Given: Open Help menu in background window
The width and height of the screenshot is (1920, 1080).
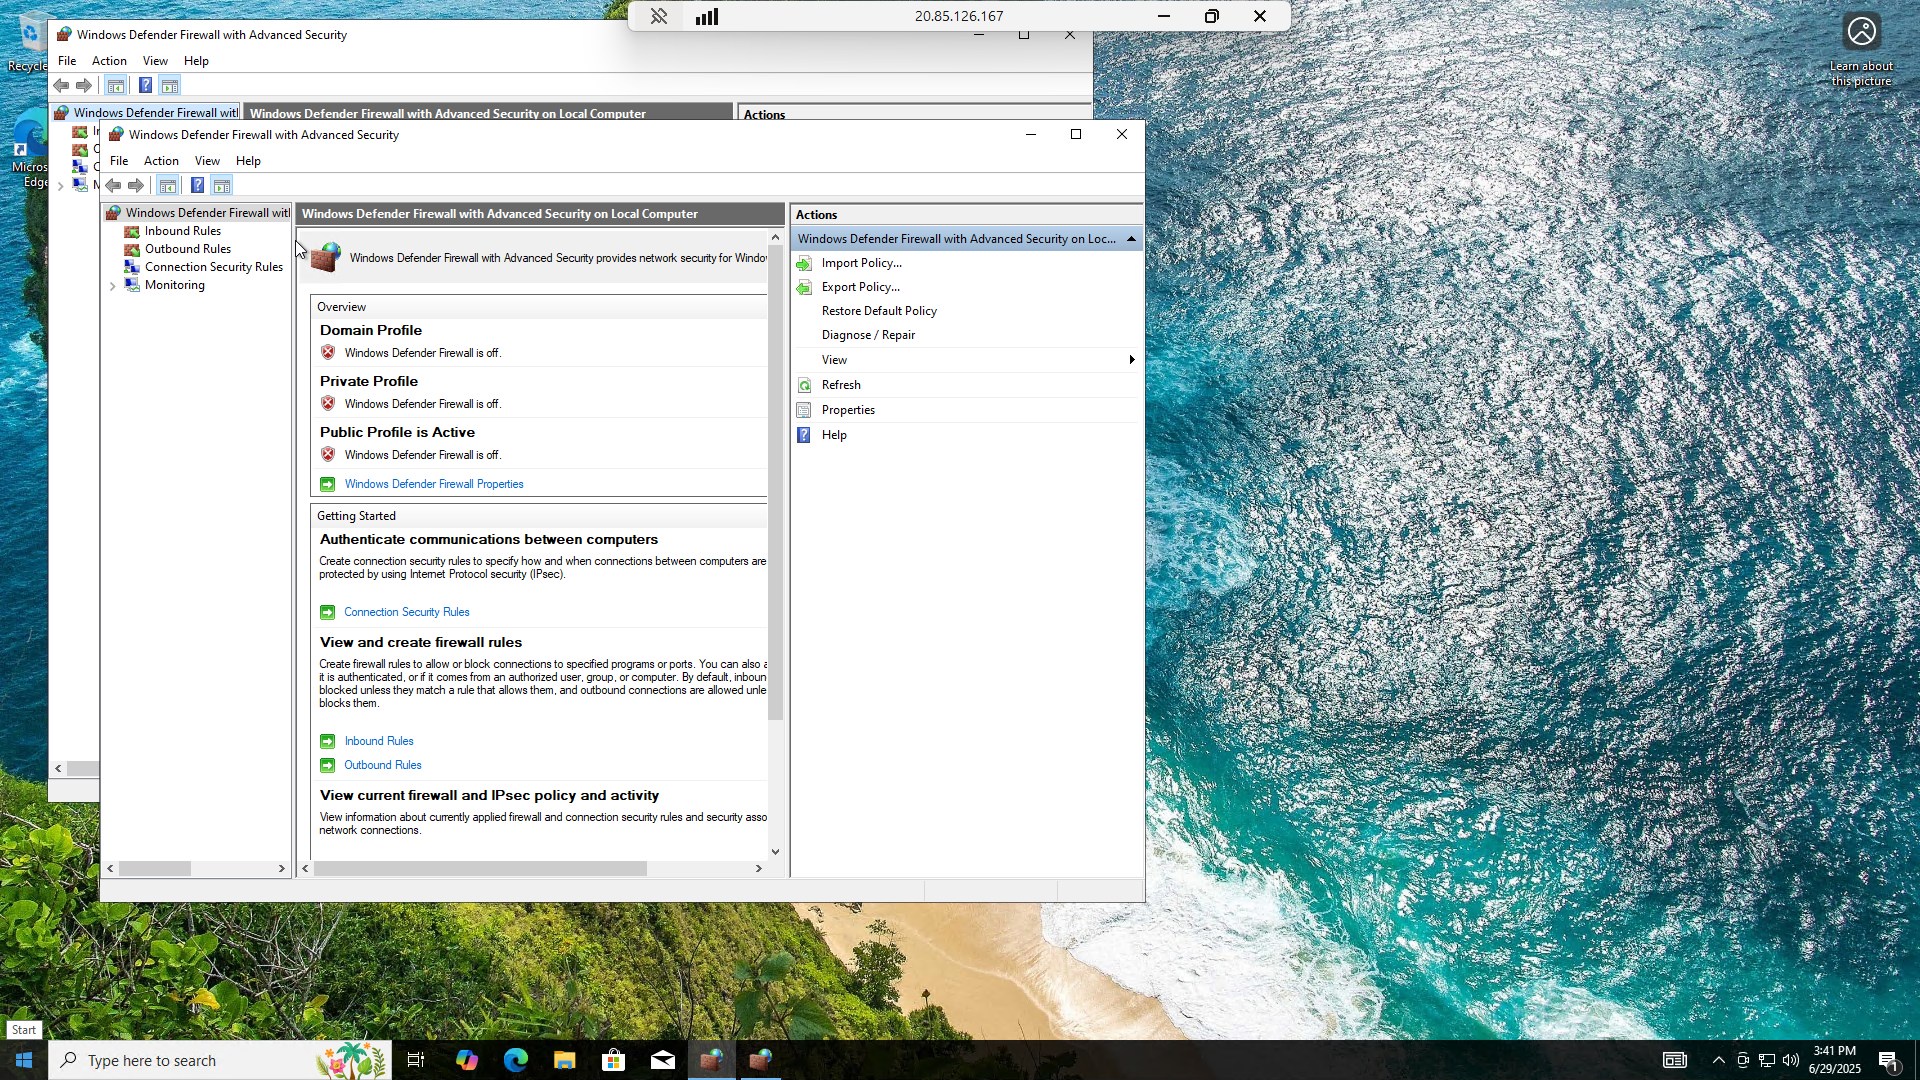Looking at the screenshot, I should tap(196, 61).
